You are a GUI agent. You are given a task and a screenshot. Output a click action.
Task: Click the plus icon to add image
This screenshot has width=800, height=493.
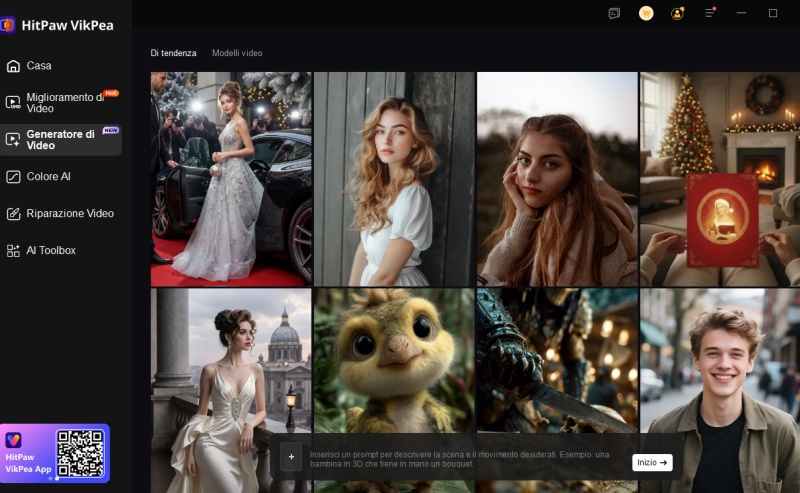(x=292, y=457)
